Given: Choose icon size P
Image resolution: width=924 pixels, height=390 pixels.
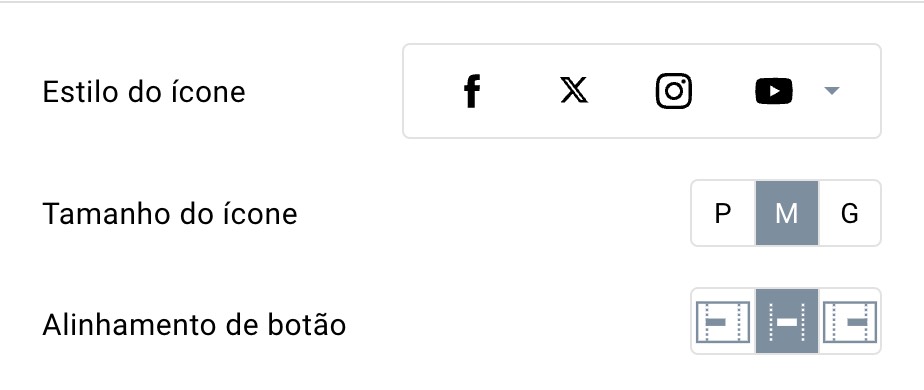Looking at the screenshot, I should coord(723,213).
